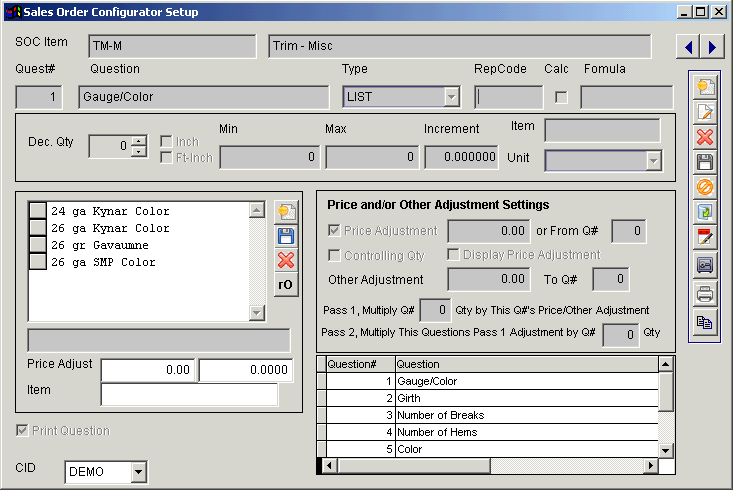Screen dimensions: 733x490
Task: Go to next SOC item with right arrow
Action: coord(712,47)
